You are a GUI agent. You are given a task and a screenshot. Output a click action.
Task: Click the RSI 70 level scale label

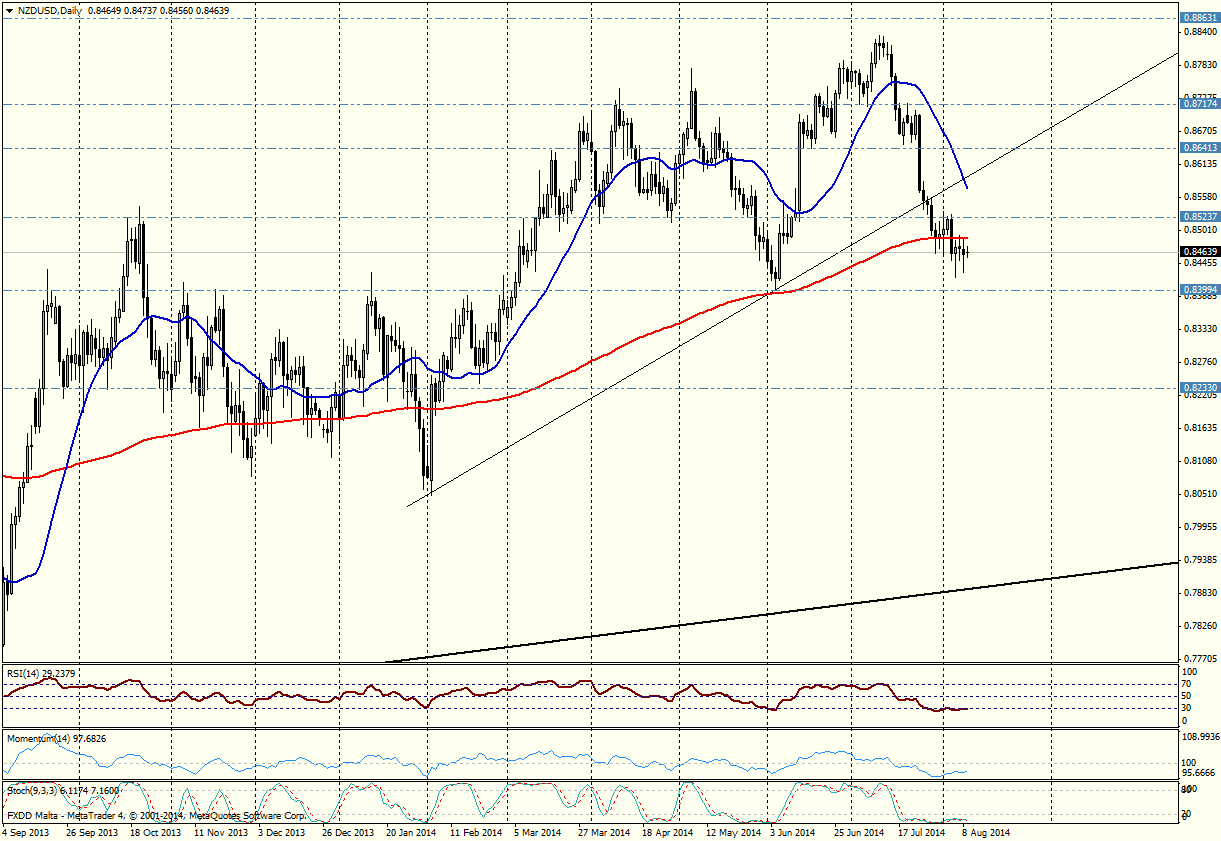point(1186,684)
